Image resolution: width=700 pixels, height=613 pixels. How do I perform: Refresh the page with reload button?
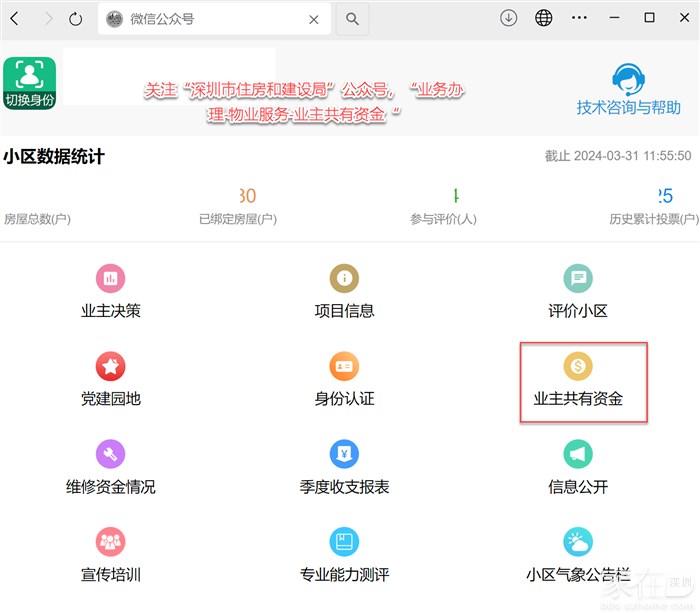point(76,19)
